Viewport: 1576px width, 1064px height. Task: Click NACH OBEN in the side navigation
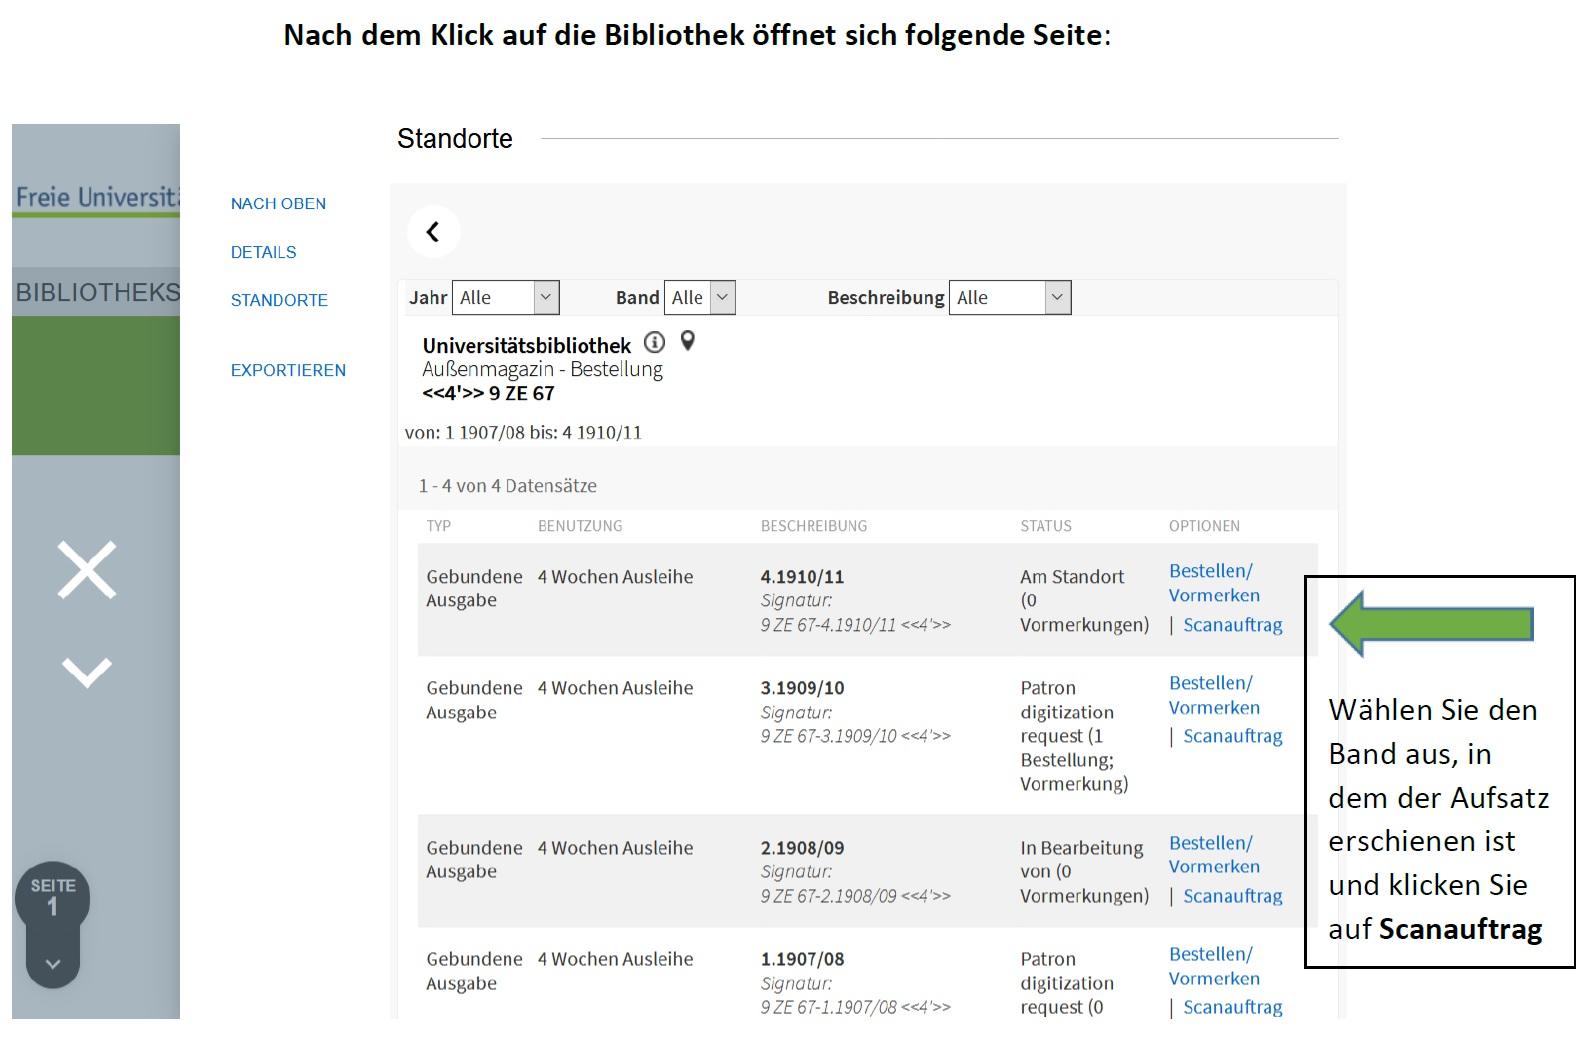click(279, 203)
